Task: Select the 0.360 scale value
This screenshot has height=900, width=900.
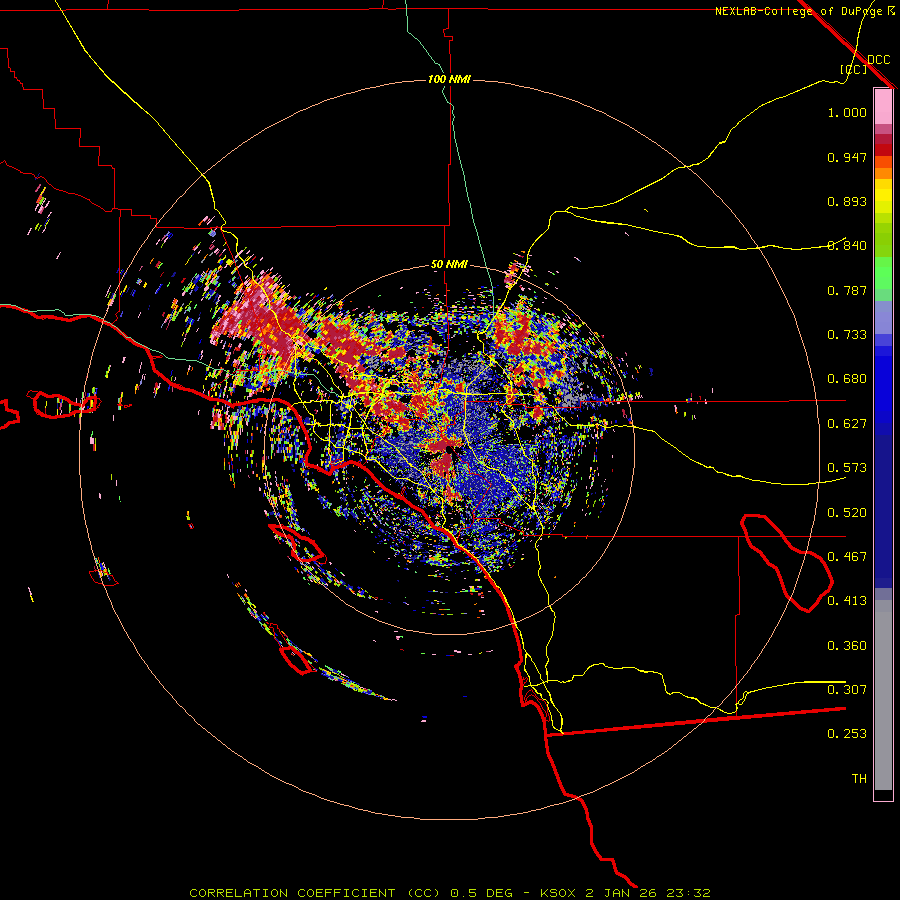Action: tap(847, 646)
